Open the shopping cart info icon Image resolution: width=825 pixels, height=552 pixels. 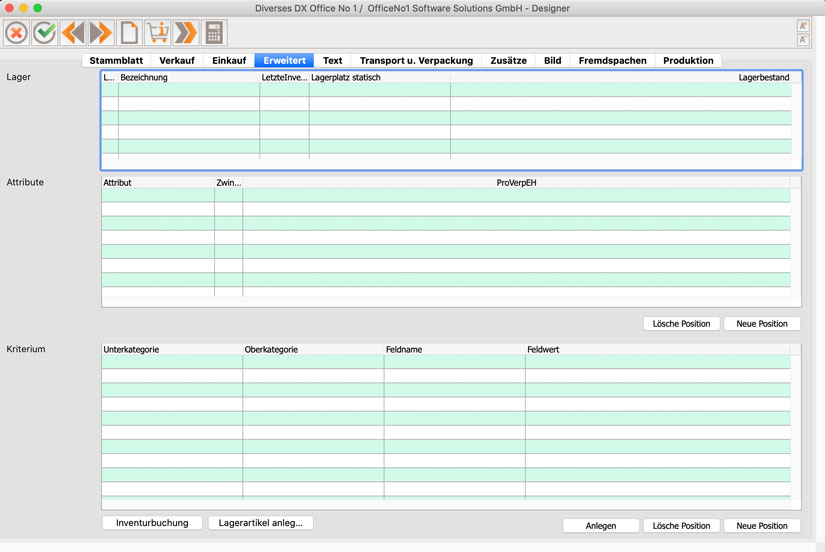[x=157, y=33]
